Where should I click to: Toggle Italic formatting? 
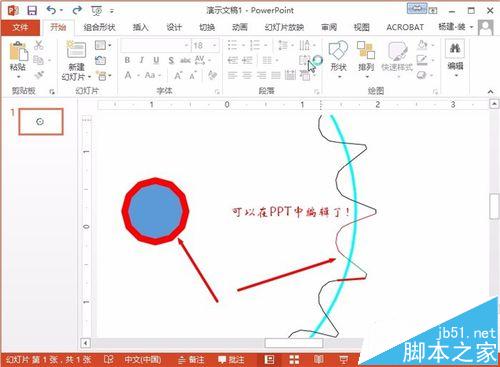click(x=142, y=60)
